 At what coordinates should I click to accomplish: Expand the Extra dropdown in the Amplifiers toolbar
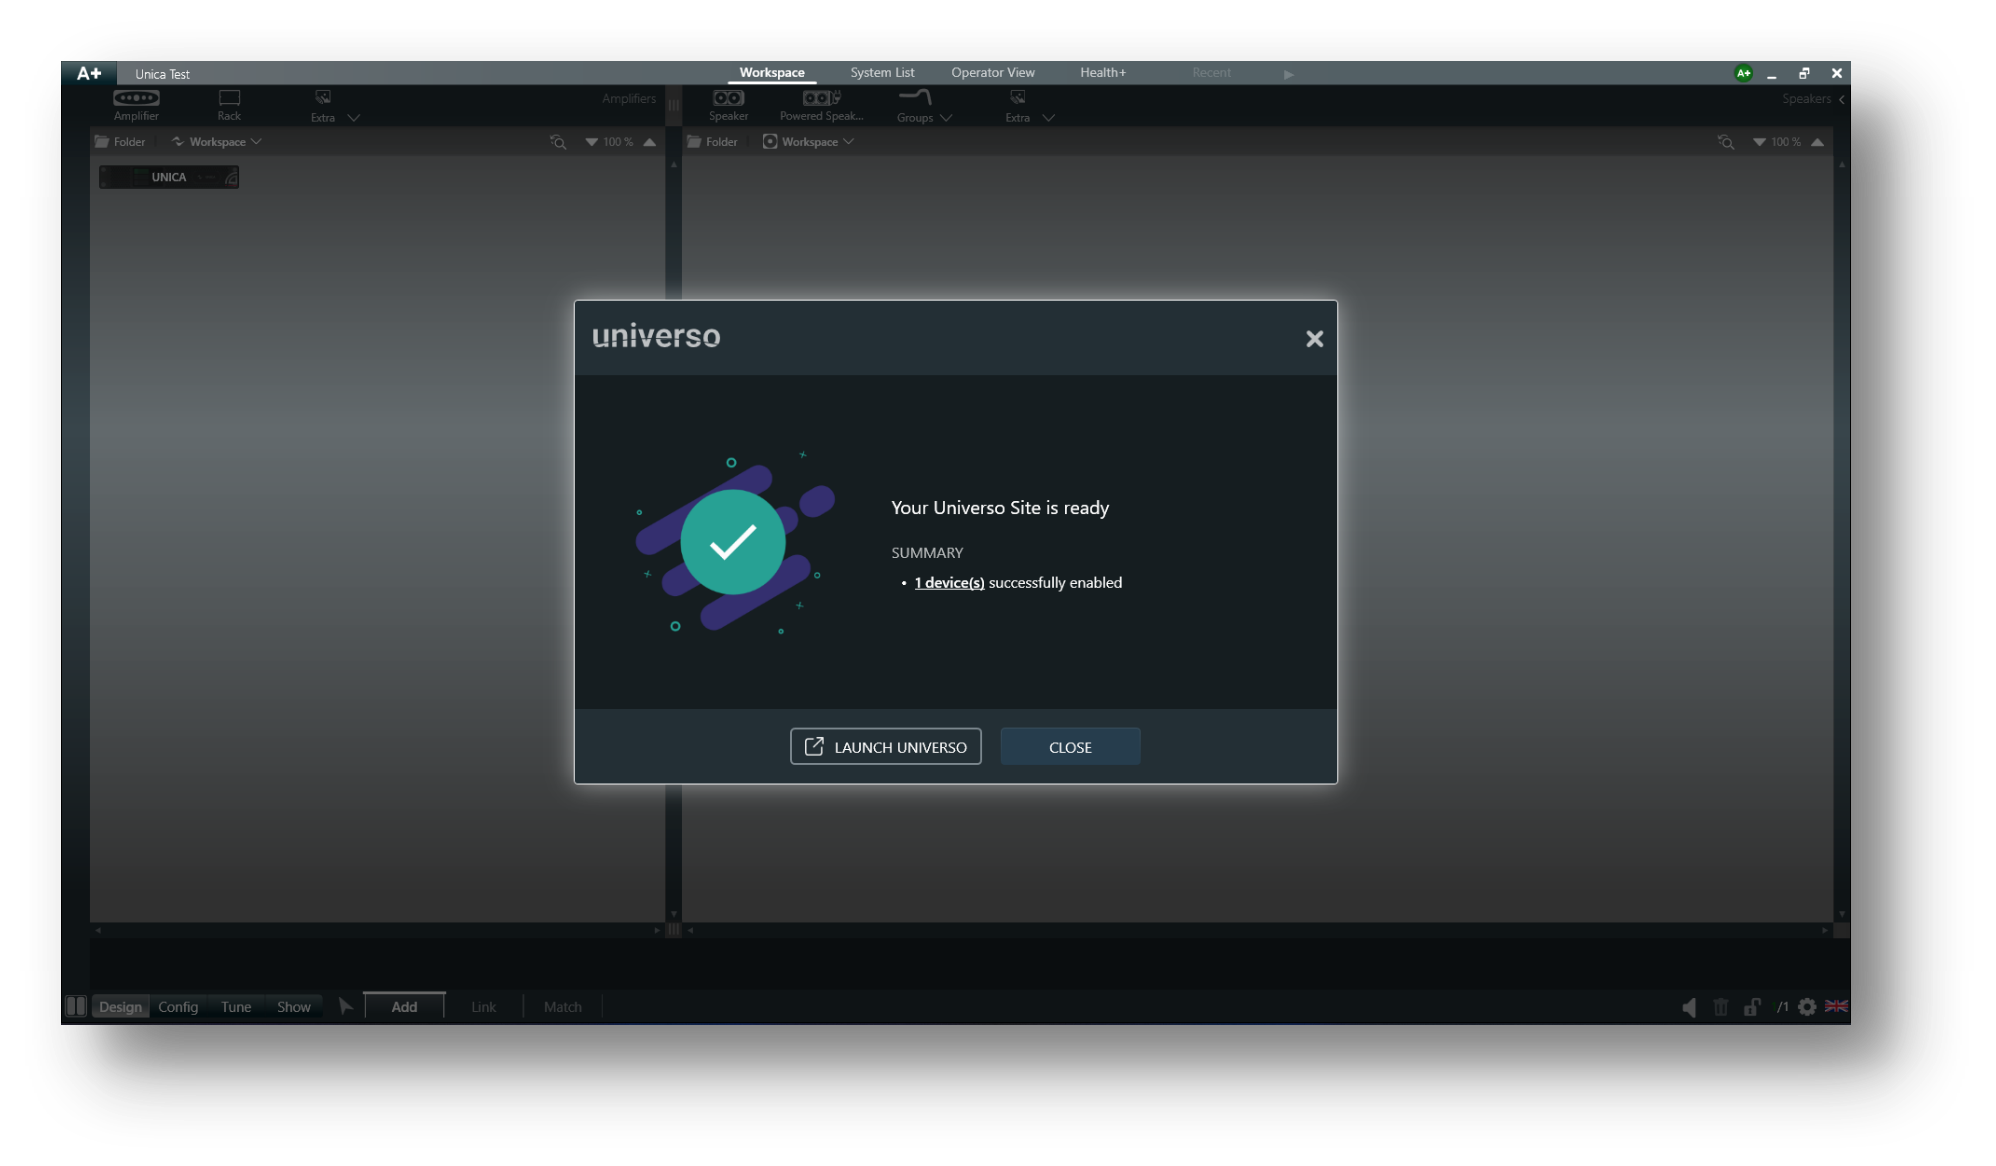[x=353, y=118]
